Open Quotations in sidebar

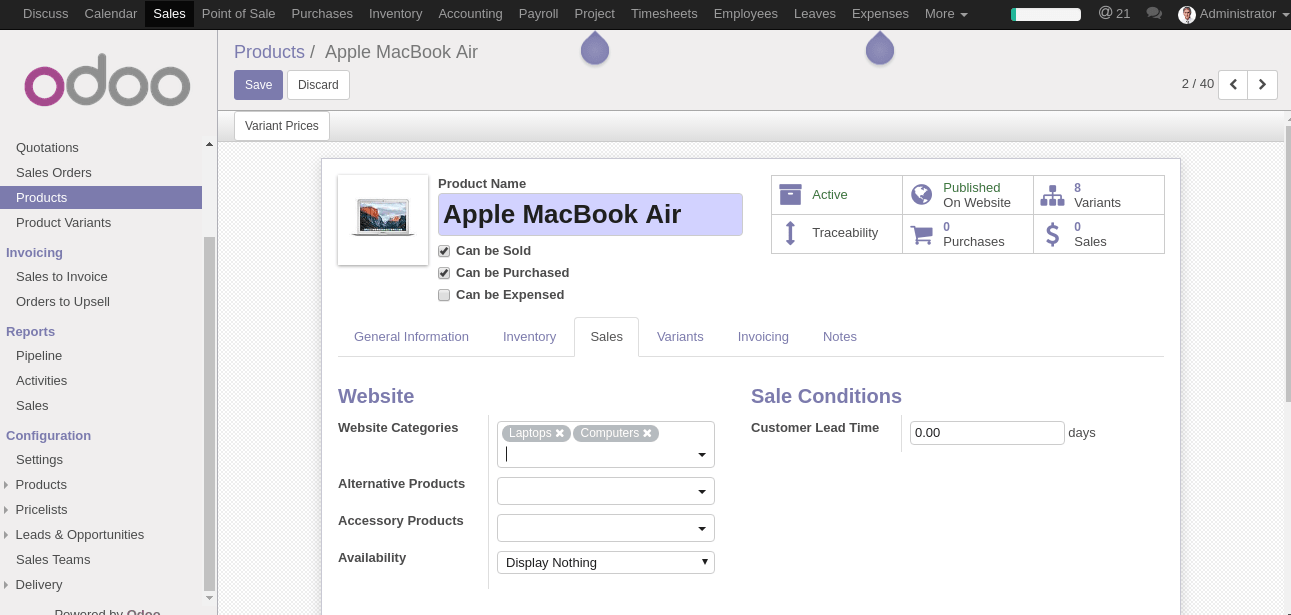click(47, 148)
